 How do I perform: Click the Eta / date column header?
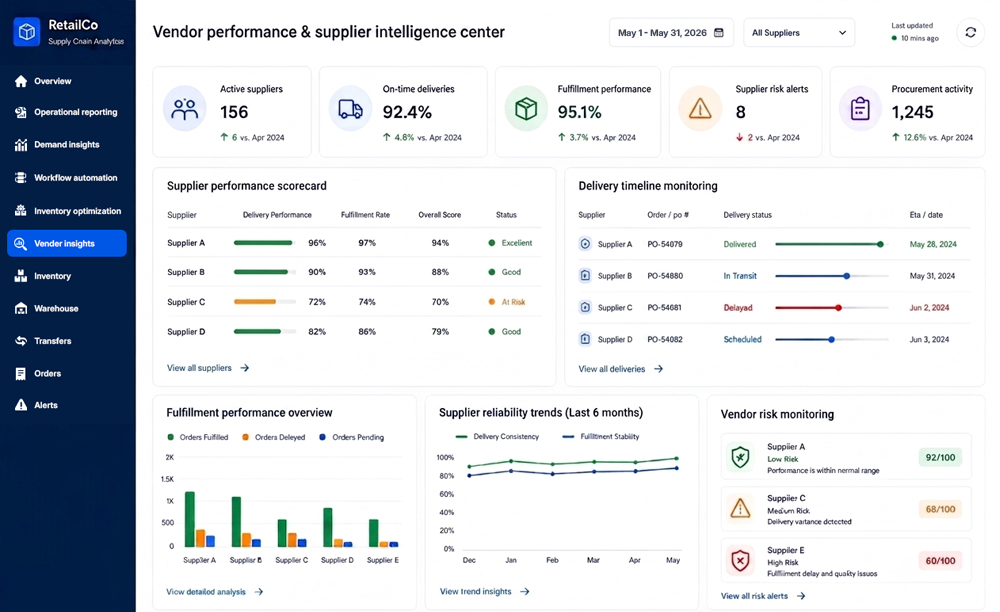pyautogui.click(x=926, y=215)
